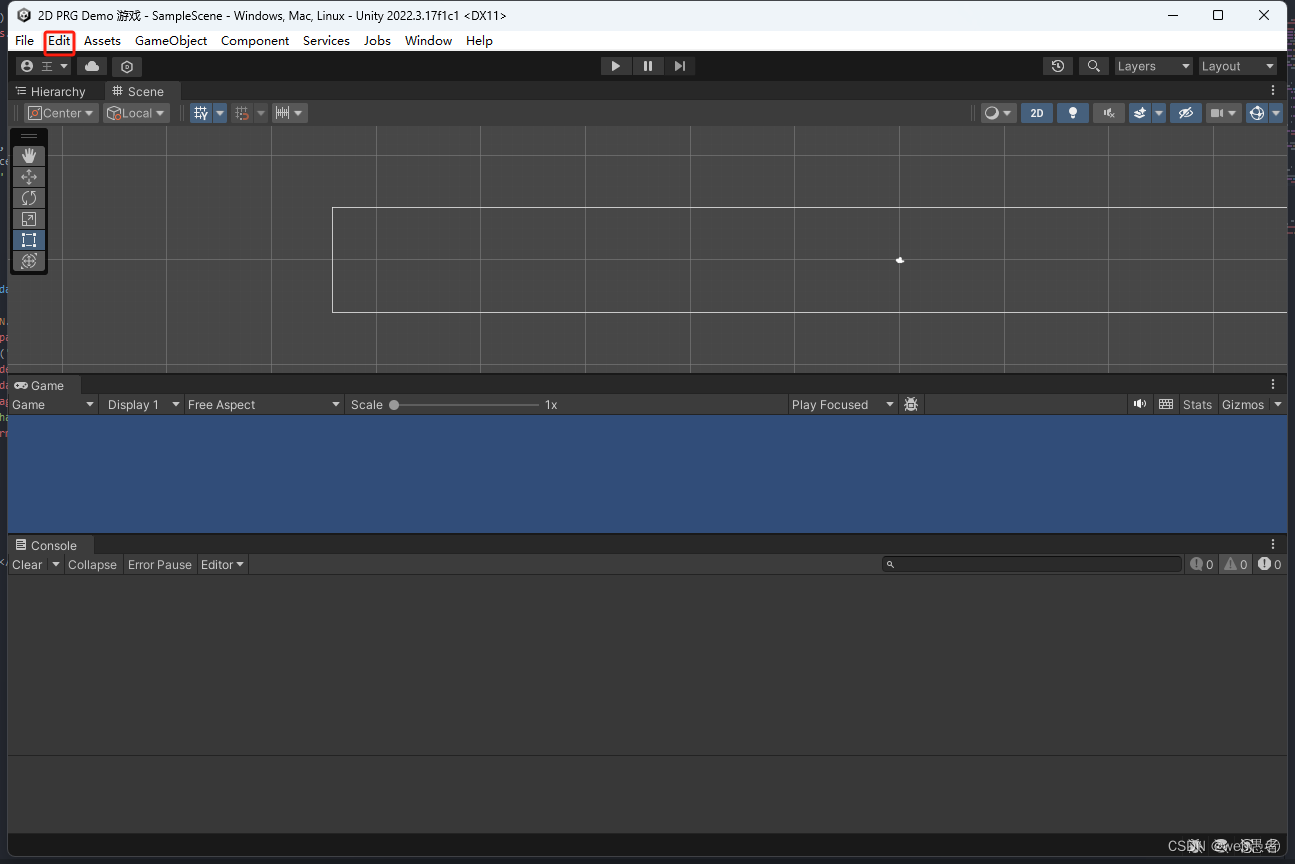Select the Rotate tool
This screenshot has width=1295, height=864.
tap(29, 198)
